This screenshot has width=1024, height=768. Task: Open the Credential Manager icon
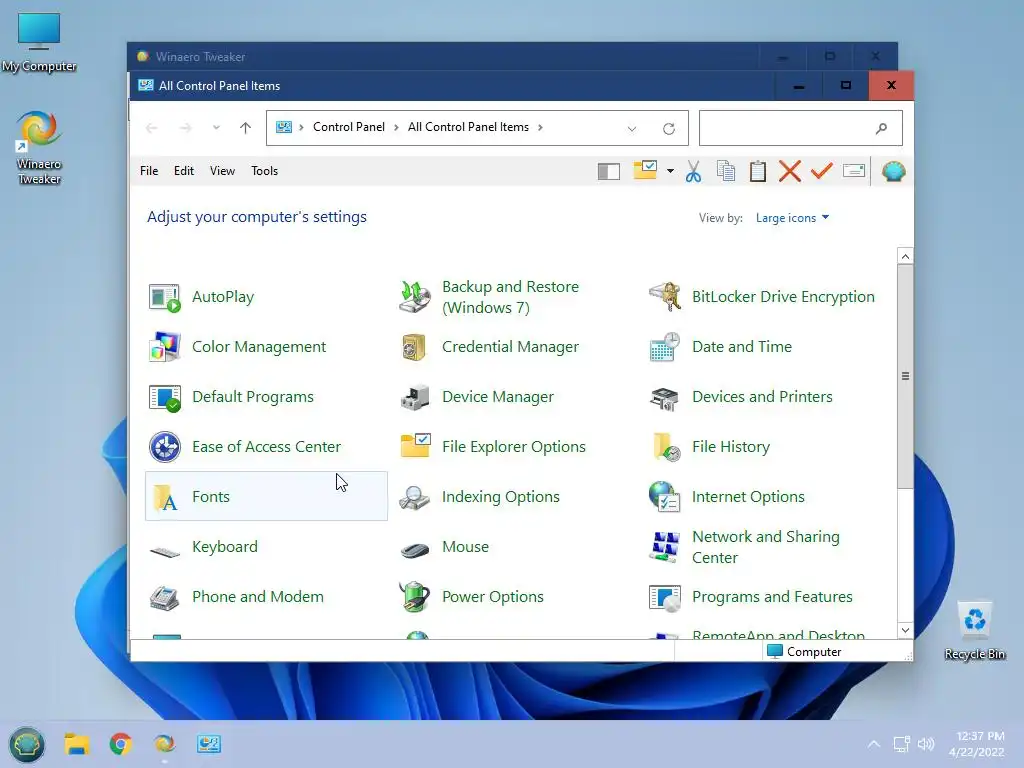coord(415,347)
